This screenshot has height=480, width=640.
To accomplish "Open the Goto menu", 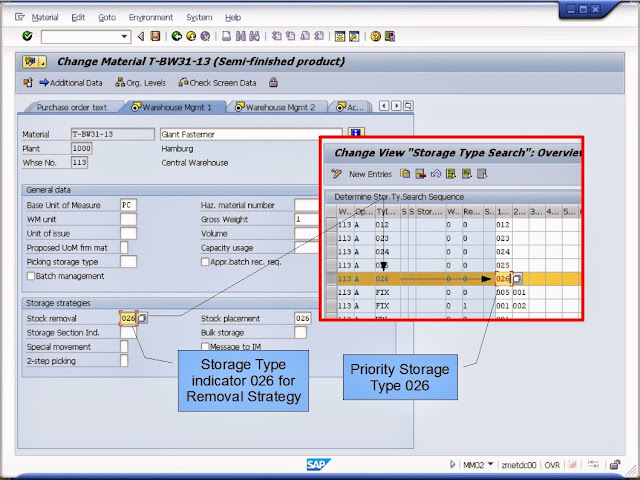I will click(x=107, y=17).
